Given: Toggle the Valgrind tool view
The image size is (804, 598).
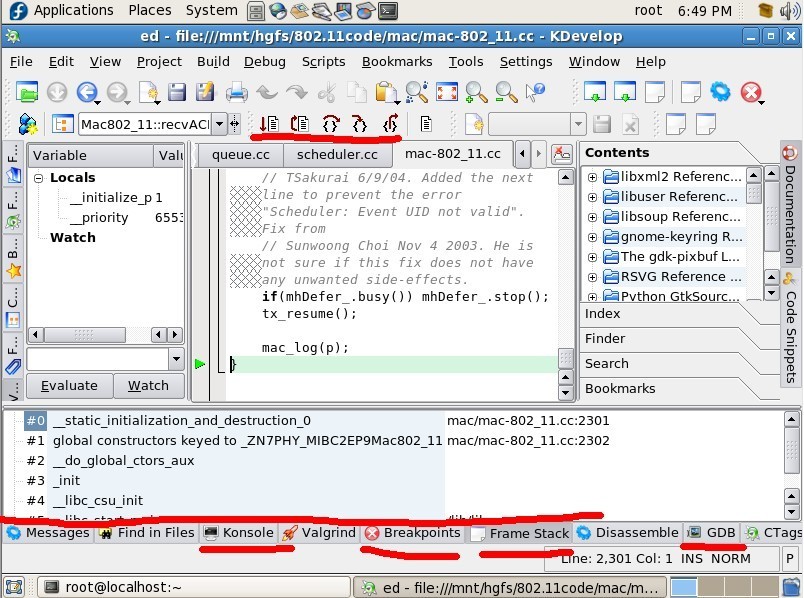Looking at the screenshot, I should point(320,533).
